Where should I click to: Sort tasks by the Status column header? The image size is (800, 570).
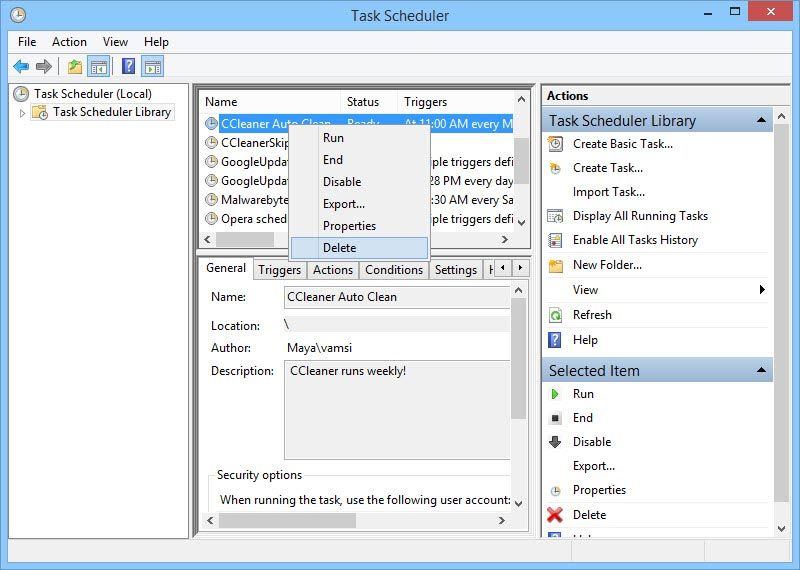coord(369,102)
